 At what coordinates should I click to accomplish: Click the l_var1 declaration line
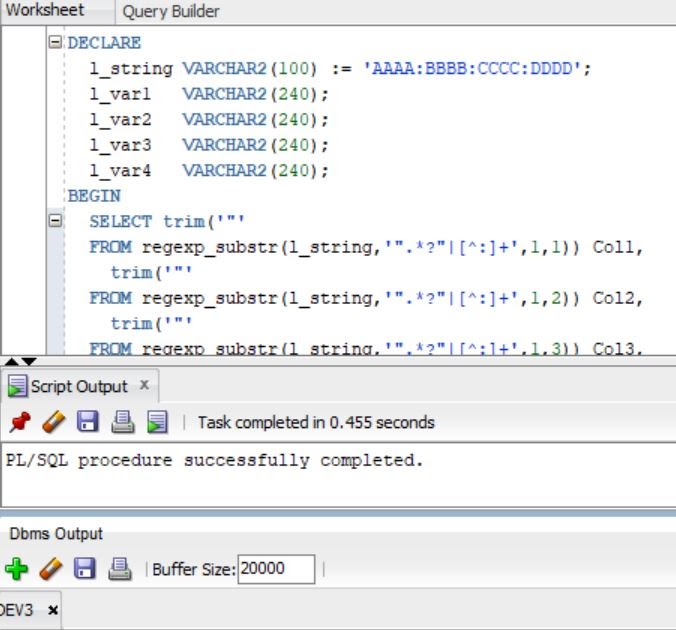click(209, 94)
